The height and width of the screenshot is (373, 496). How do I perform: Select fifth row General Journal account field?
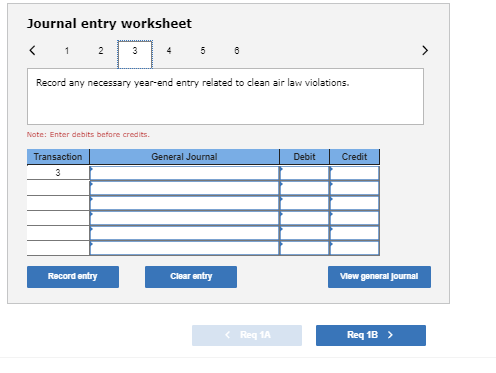(x=184, y=233)
